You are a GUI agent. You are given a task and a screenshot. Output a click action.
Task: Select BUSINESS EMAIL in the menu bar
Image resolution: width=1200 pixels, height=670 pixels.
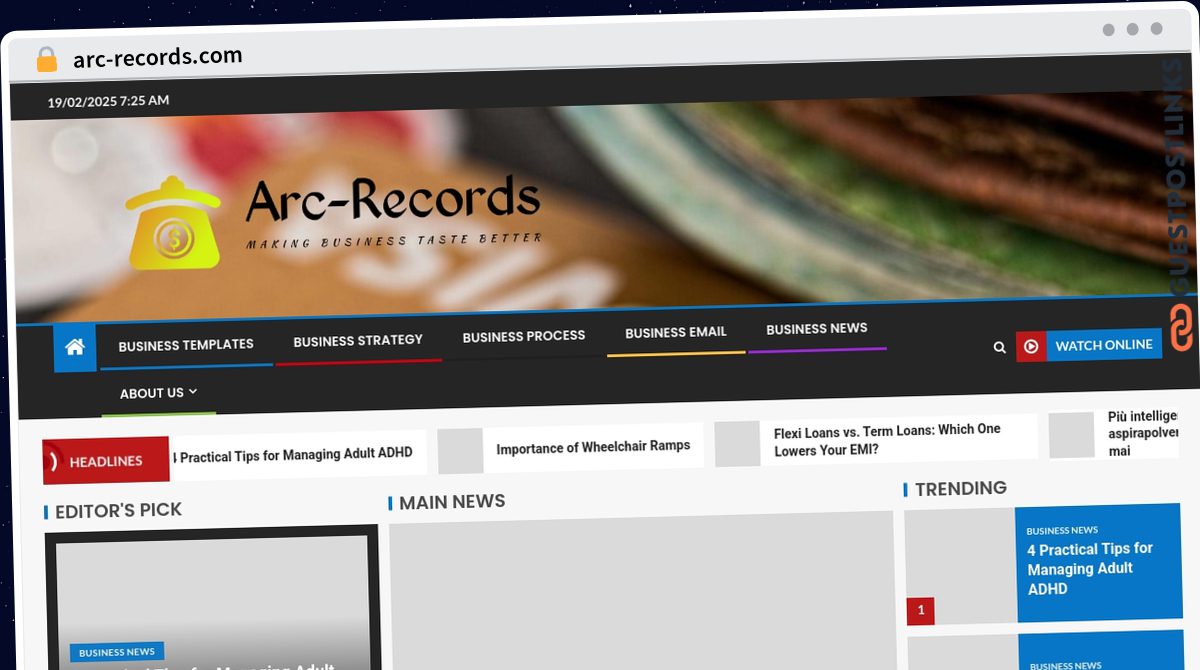pos(675,332)
